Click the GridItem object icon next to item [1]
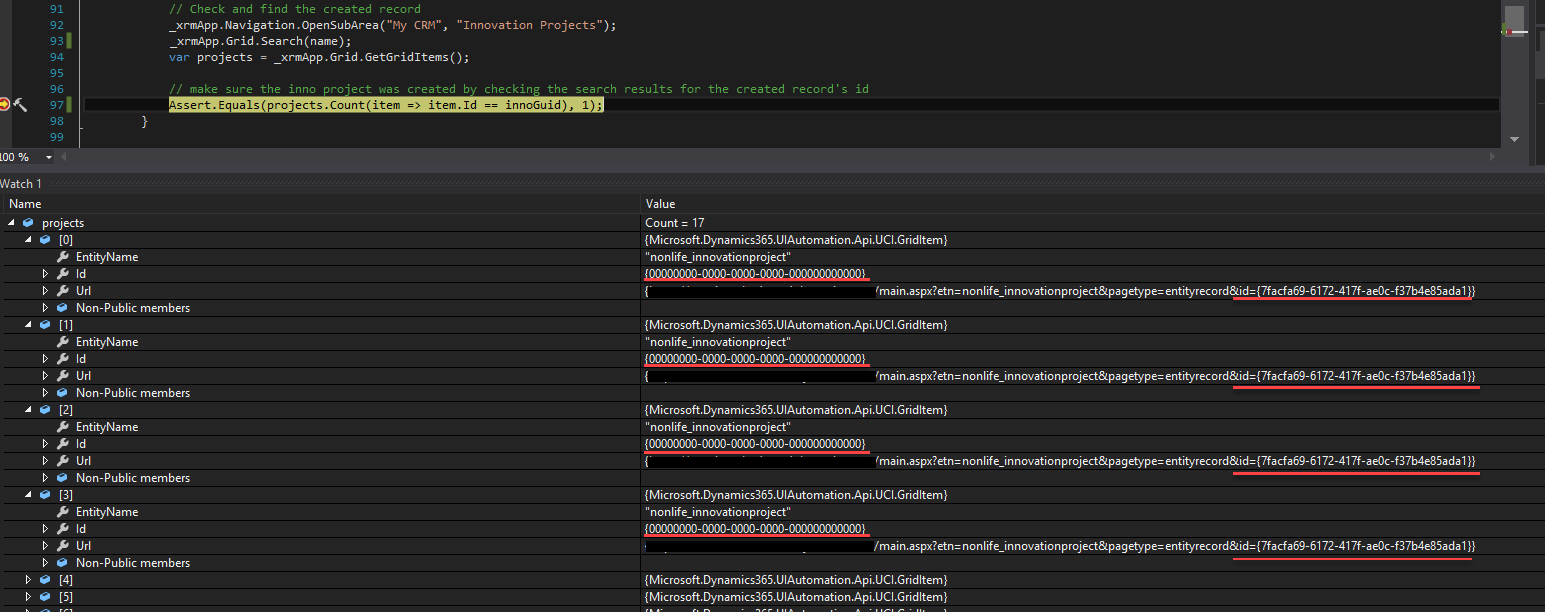The image size is (1545, 612). (x=45, y=324)
